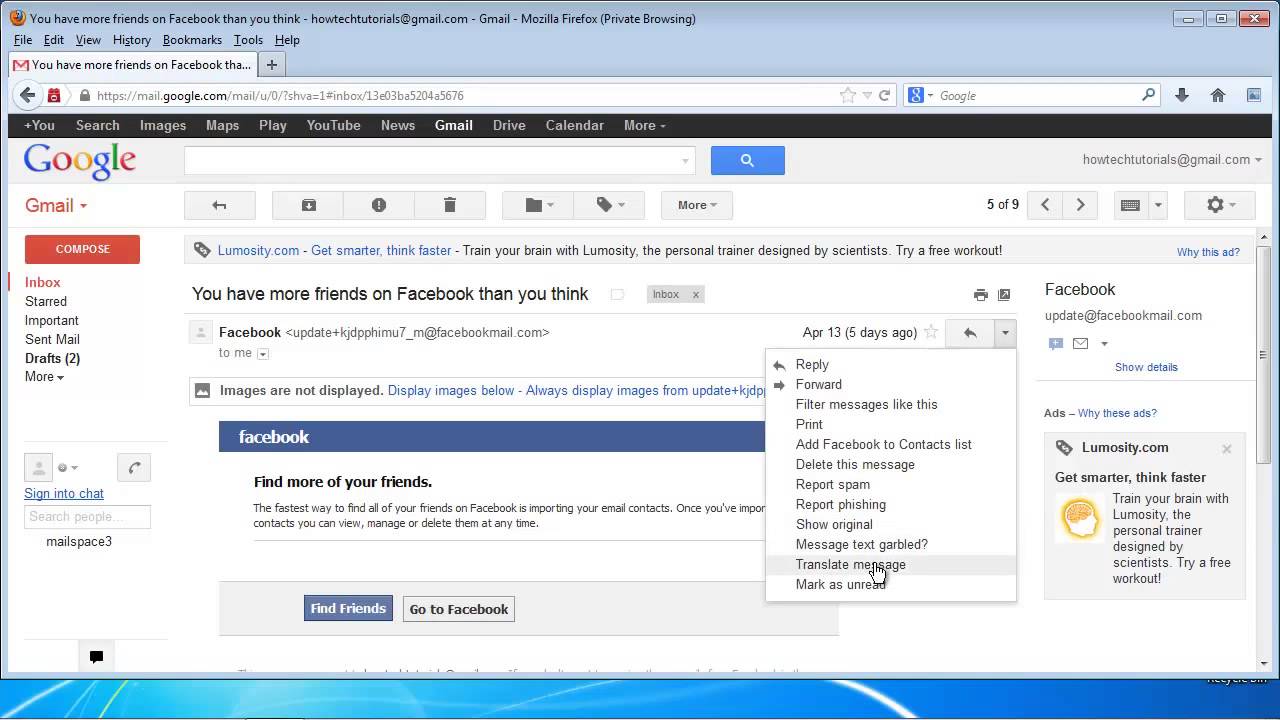Choose 'Mark as unread' in the menu
The width and height of the screenshot is (1280, 720).
click(x=890, y=585)
